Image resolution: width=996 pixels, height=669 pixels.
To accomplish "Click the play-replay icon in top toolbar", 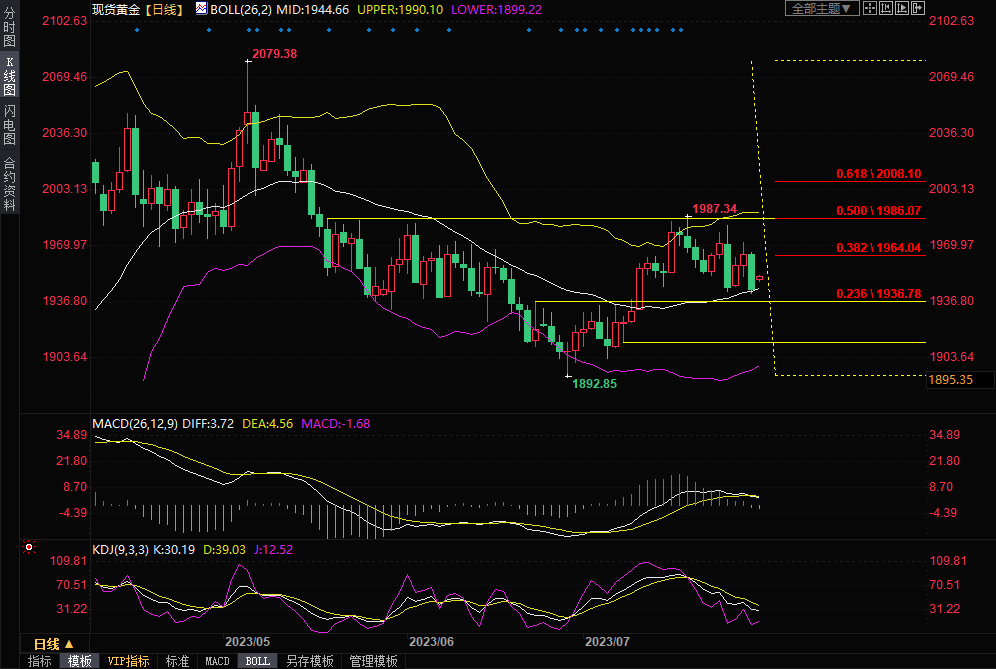I will (x=902, y=8).
